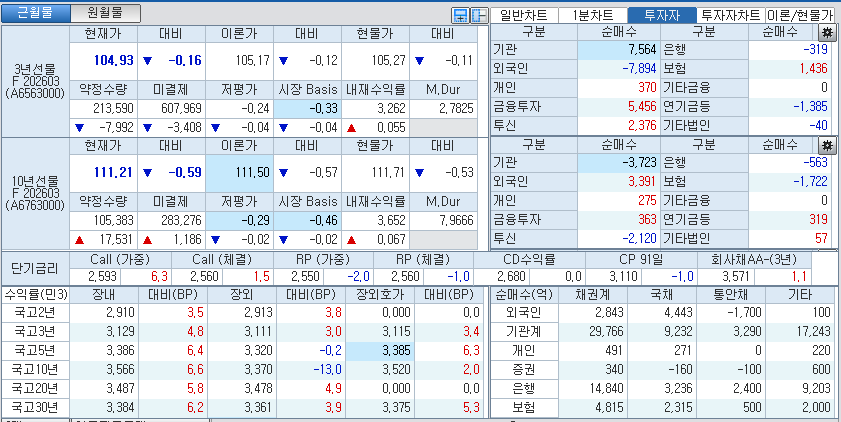Click the 금융투자 net buy value 5,456
The height and width of the screenshot is (422, 841).
click(x=643, y=106)
